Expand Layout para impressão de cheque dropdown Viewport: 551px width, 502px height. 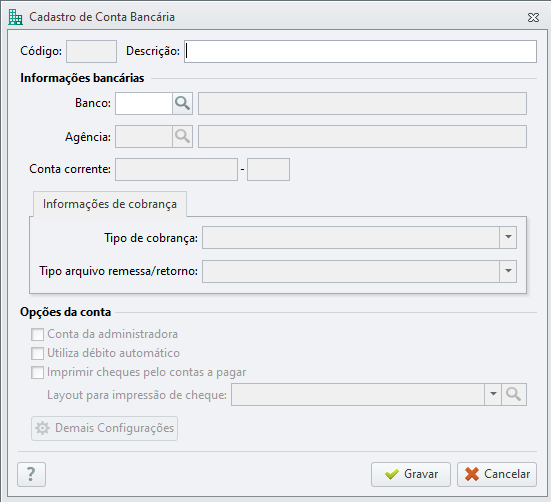(493, 394)
